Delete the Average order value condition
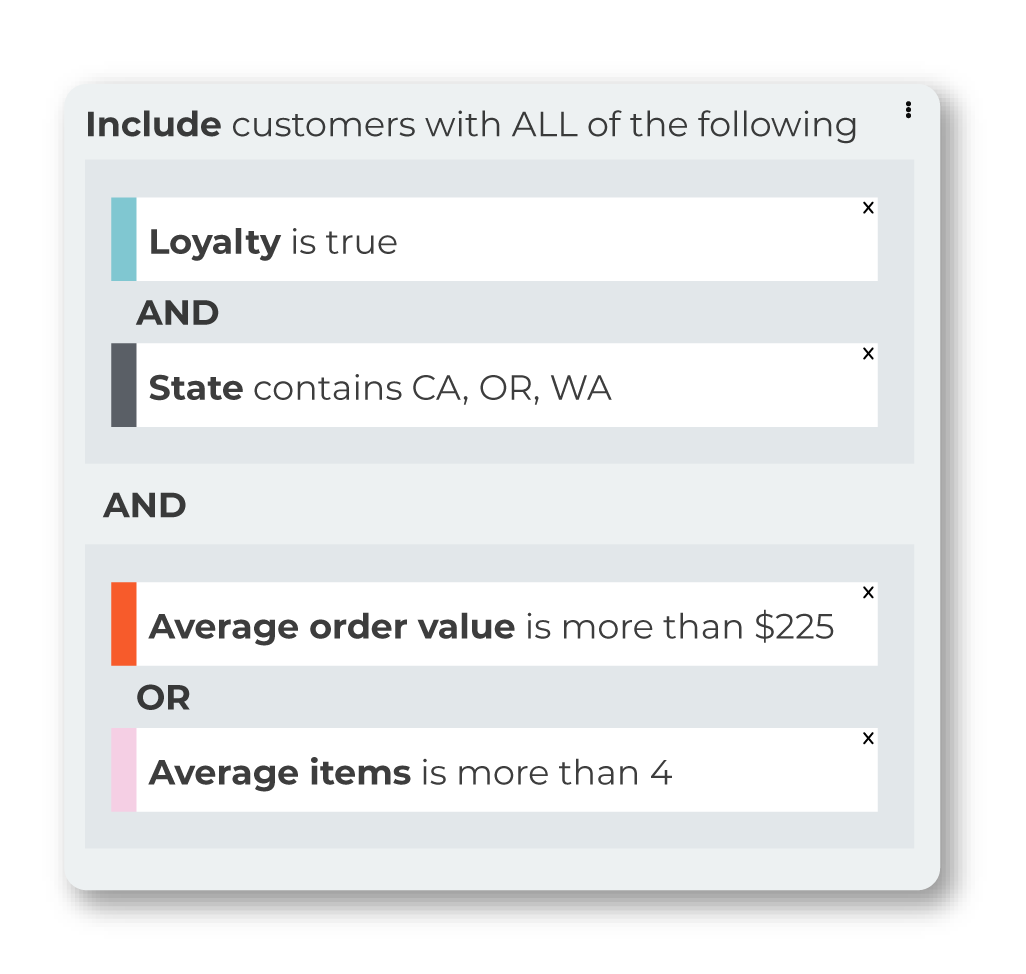Image resolution: width=1026 pixels, height=974 pixels. pos(868,593)
